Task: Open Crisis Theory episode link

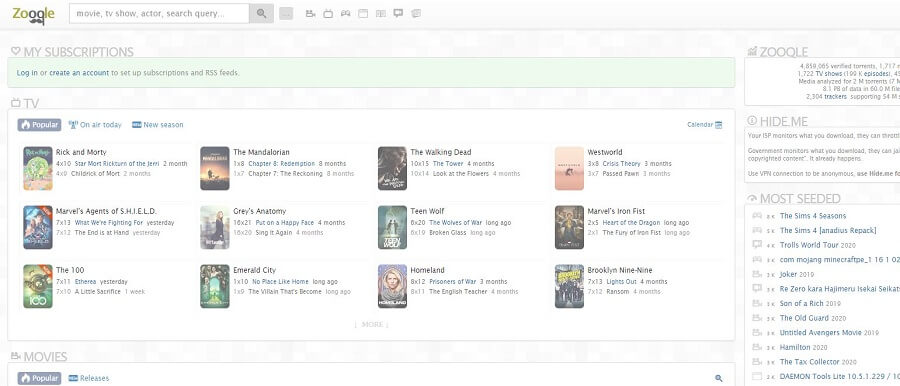Action: (622, 164)
